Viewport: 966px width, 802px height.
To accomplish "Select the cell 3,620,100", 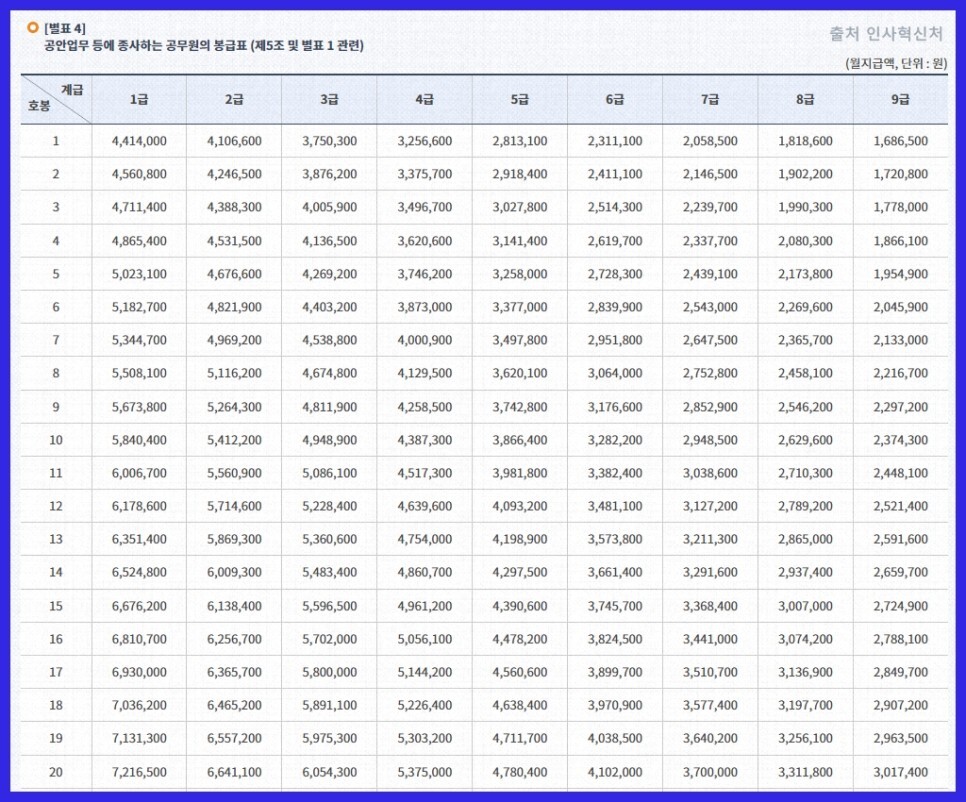I will (x=519, y=373).
